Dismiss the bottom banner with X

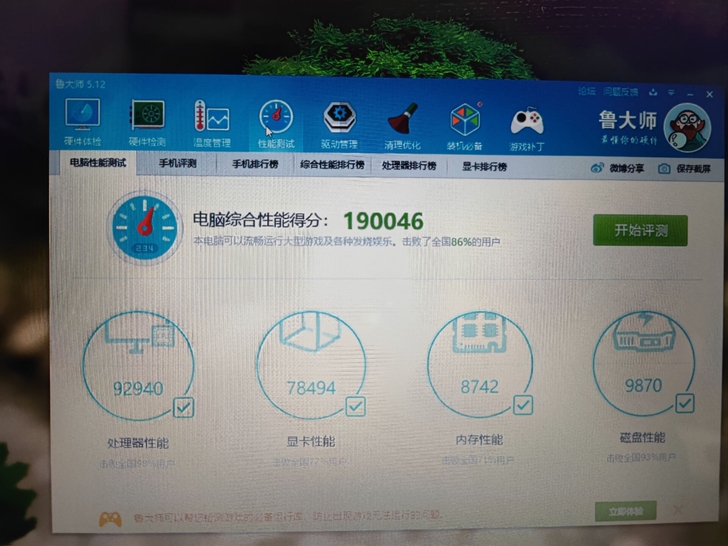click(x=677, y=511)
